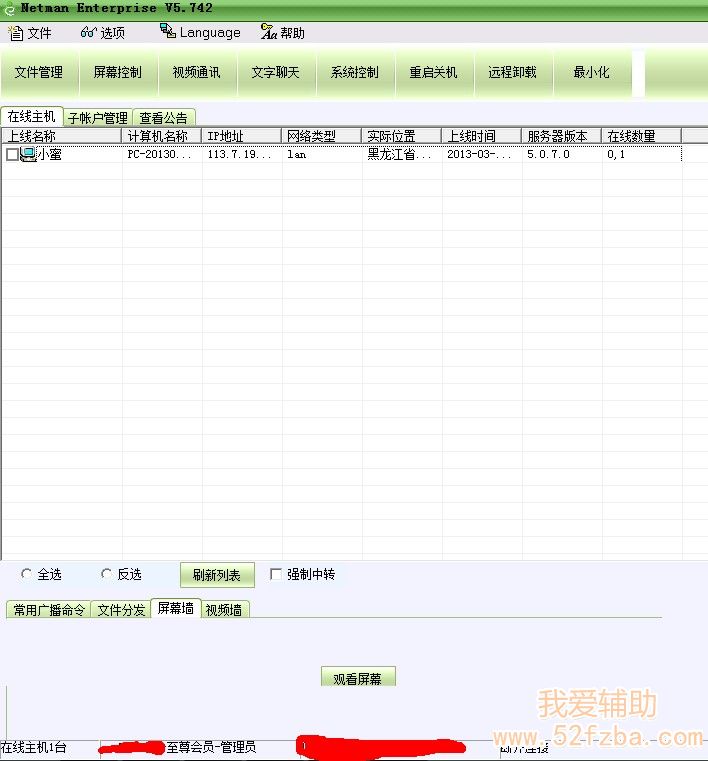Click the computer icon beside 小蜜
Image resolution: width=708 pixels, height=761 pixels.
click(29, 154)
